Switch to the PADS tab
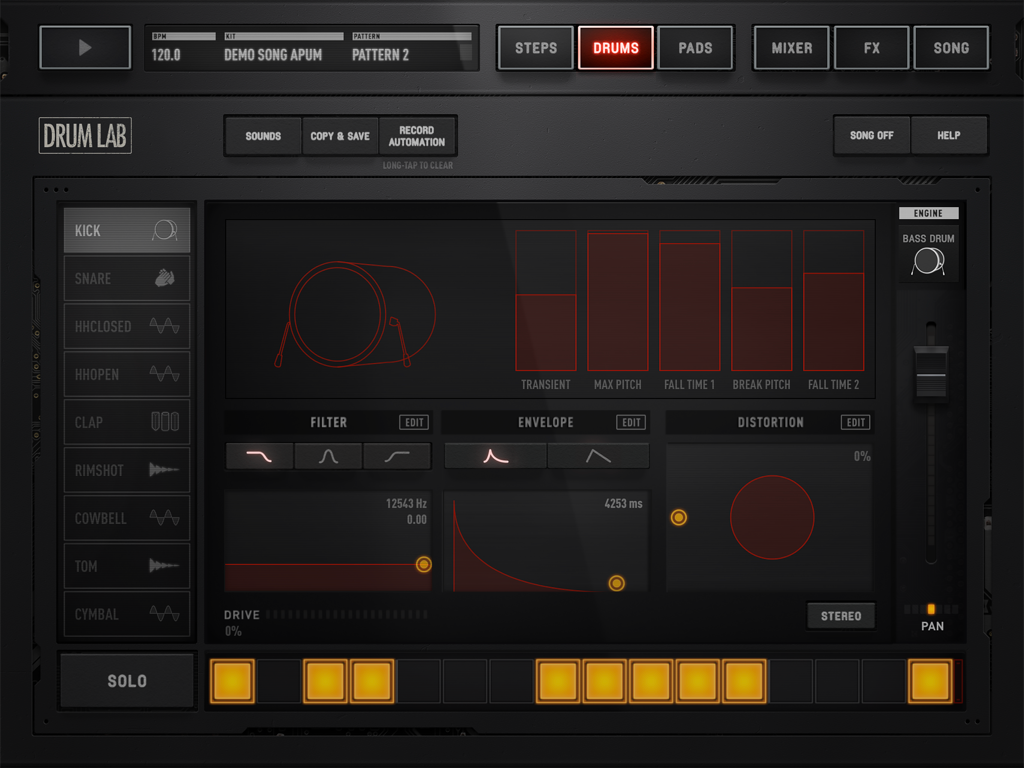 click(696, 47)
